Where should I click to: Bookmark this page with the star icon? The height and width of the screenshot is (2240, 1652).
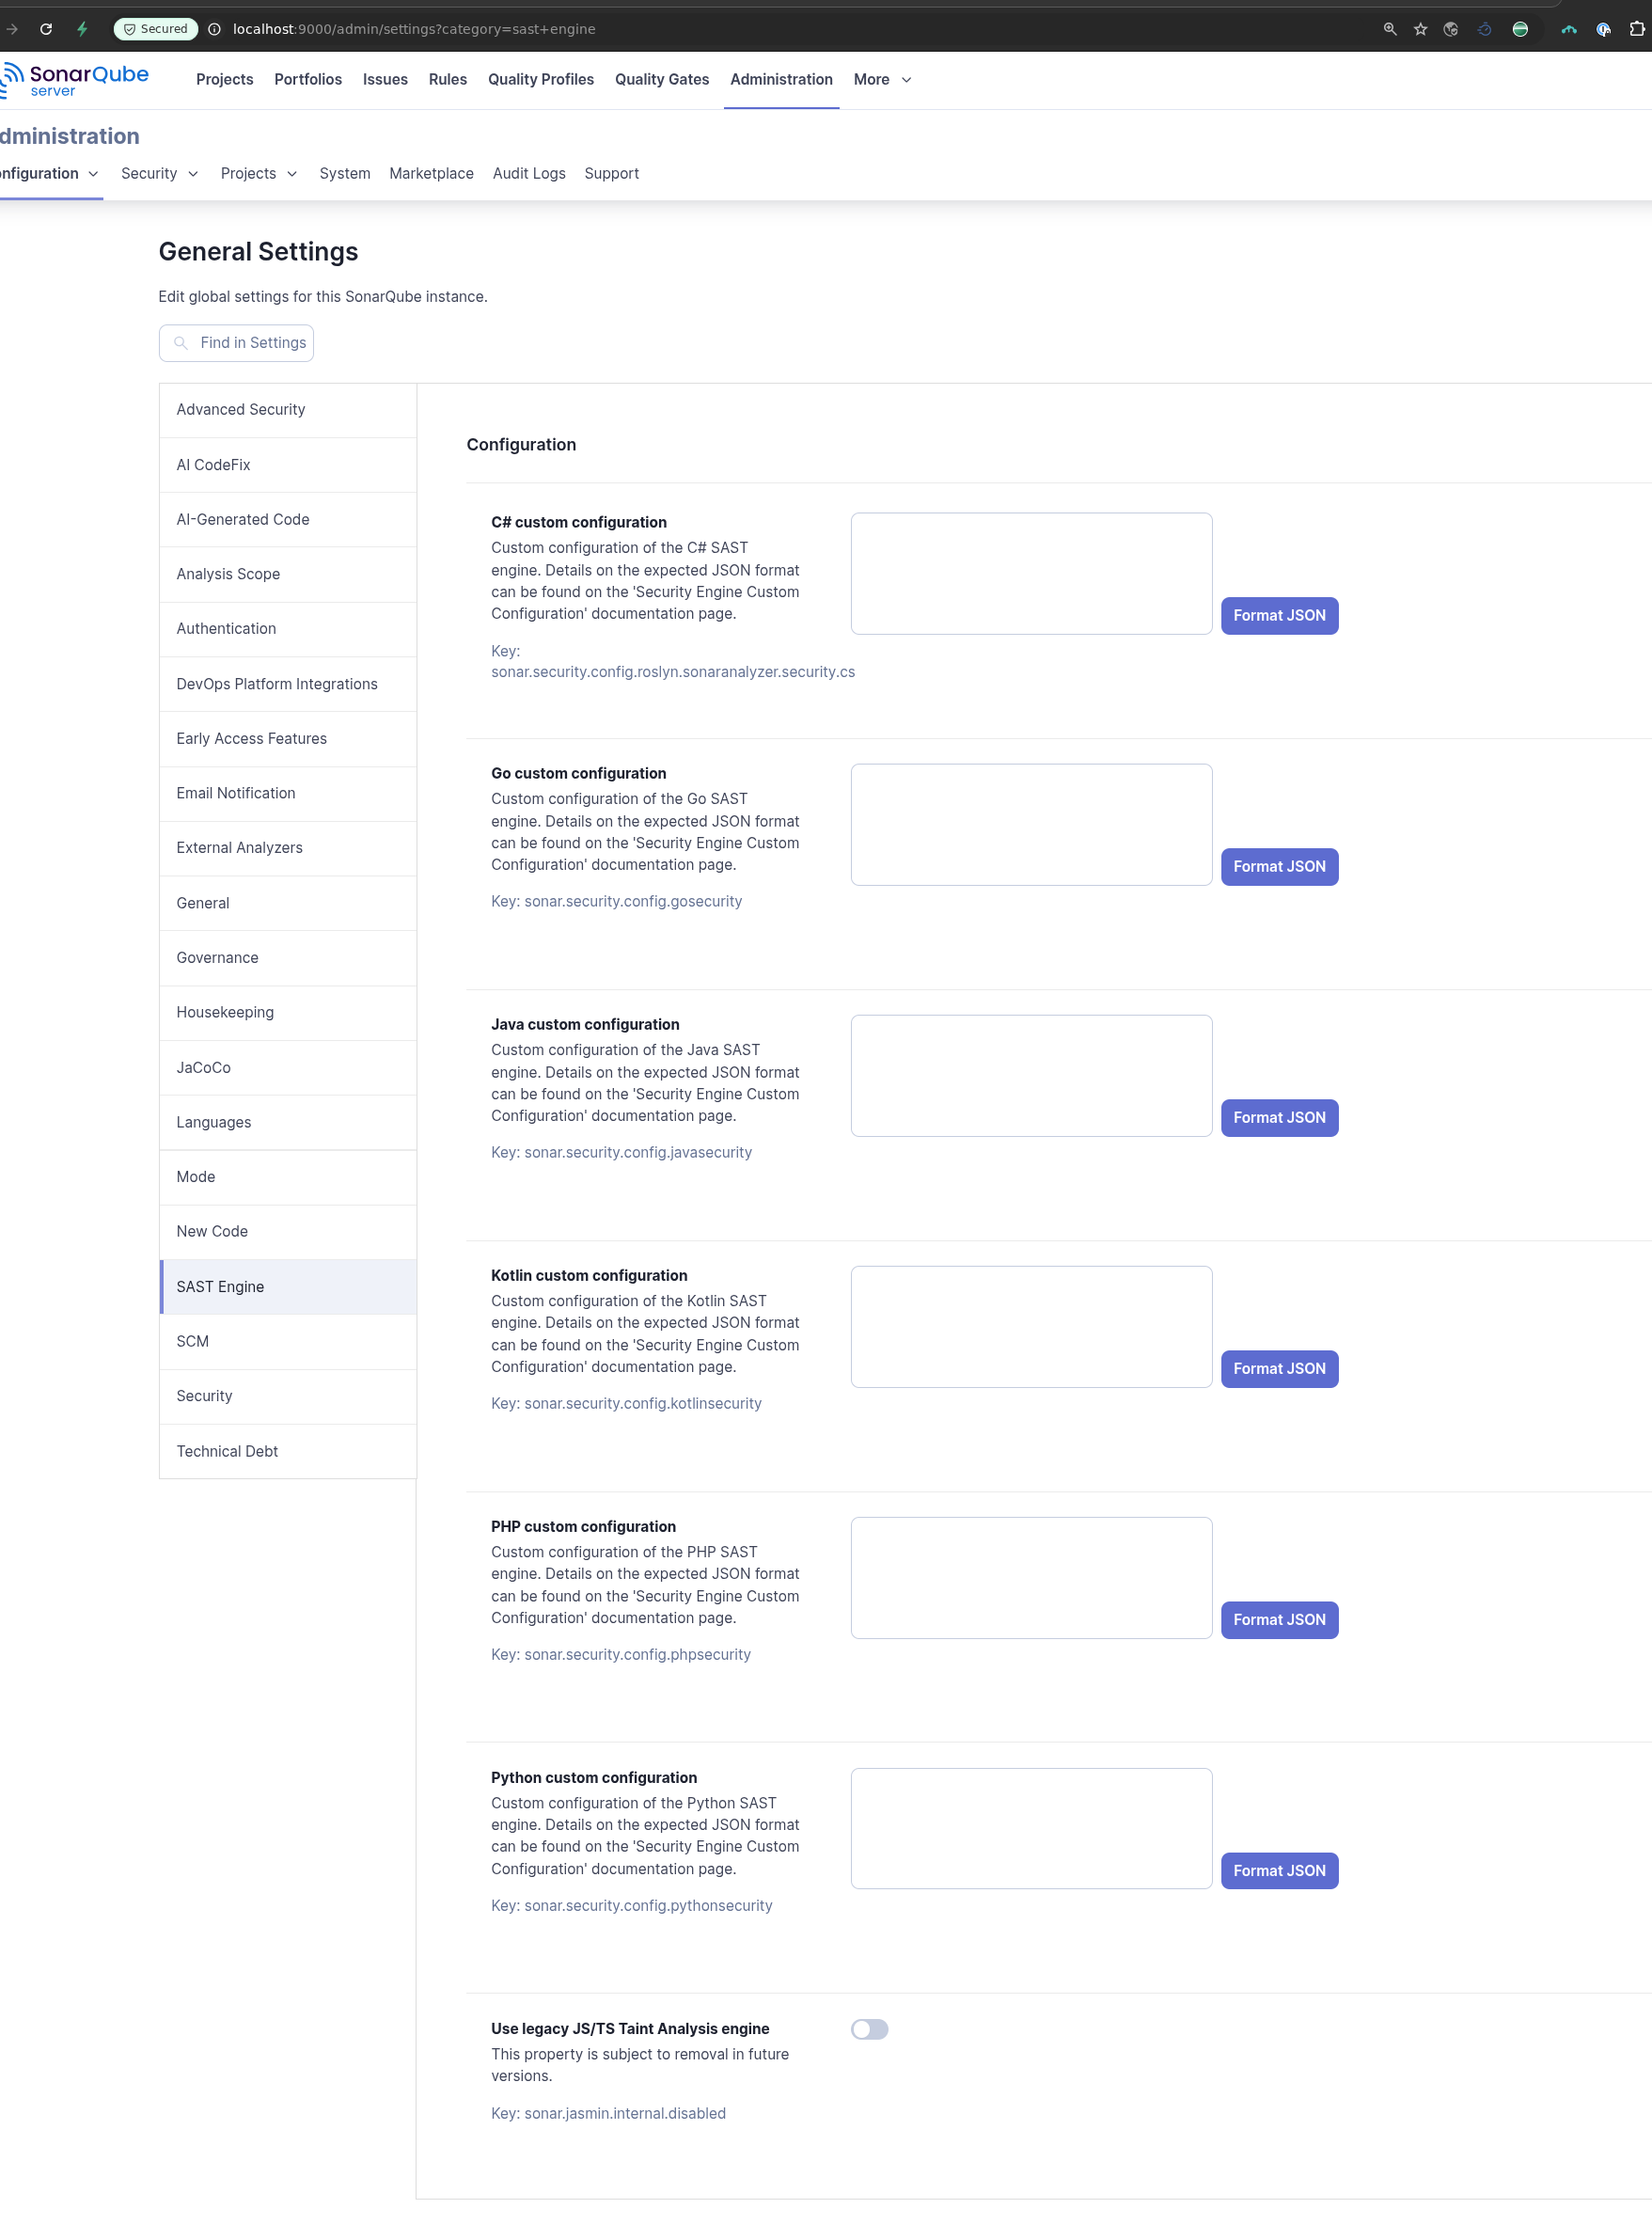[x=1420, y=29]
